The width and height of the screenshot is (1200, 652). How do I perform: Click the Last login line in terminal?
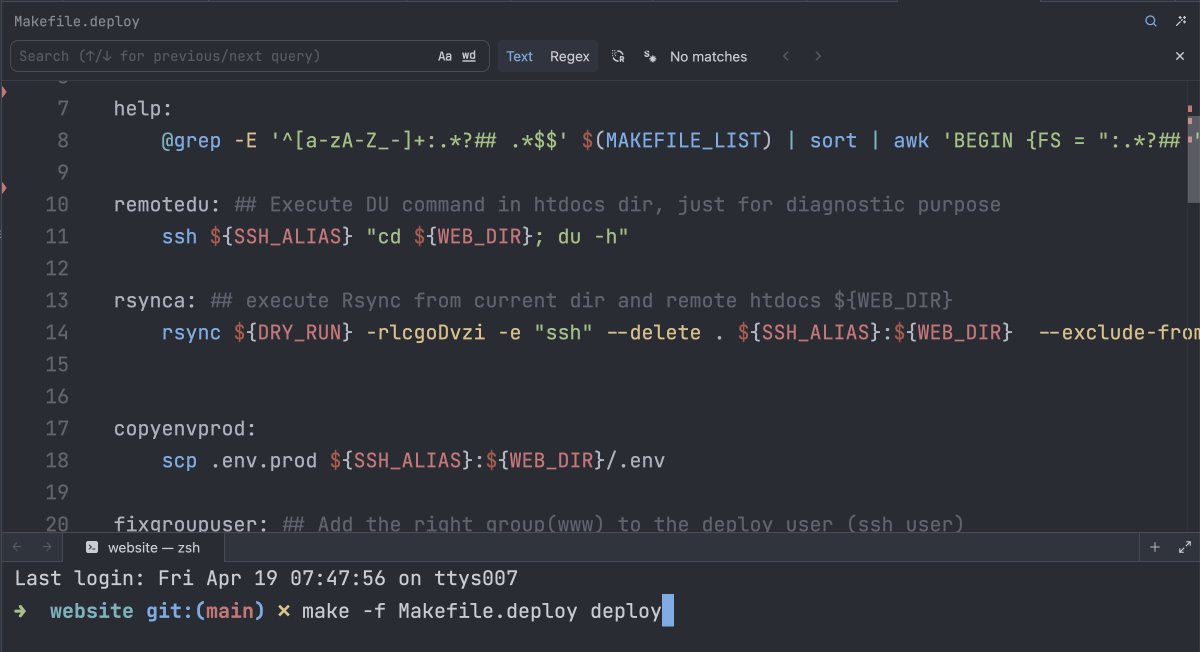coord(266,578)
